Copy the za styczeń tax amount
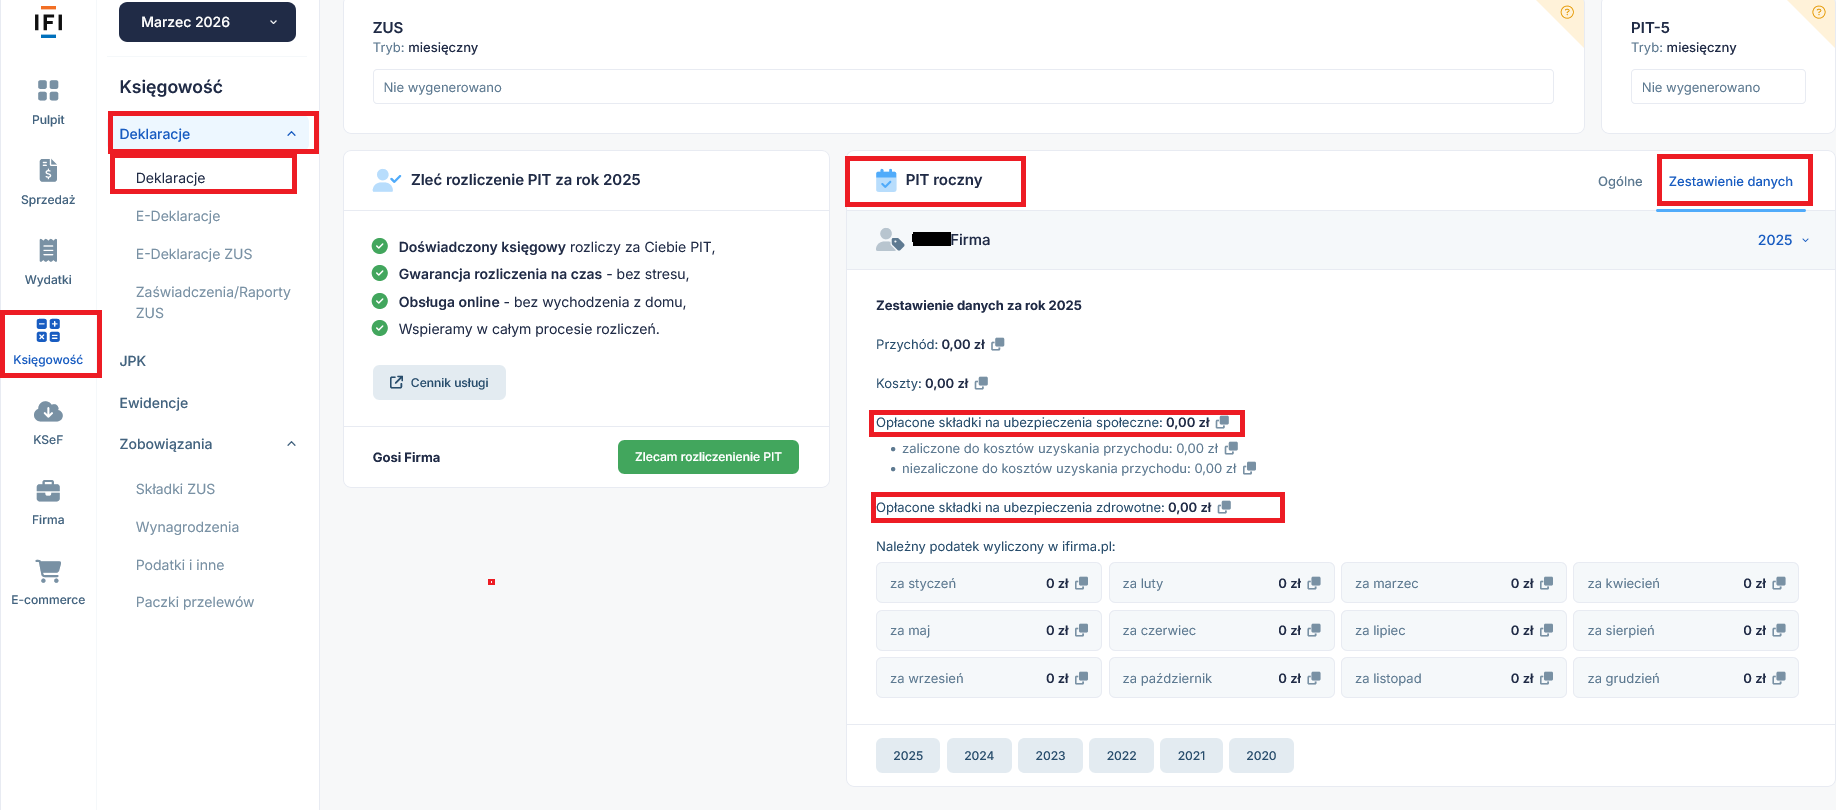This screenshot has width=1836, height=810. pyautogui.click(x=1081, y=584)
